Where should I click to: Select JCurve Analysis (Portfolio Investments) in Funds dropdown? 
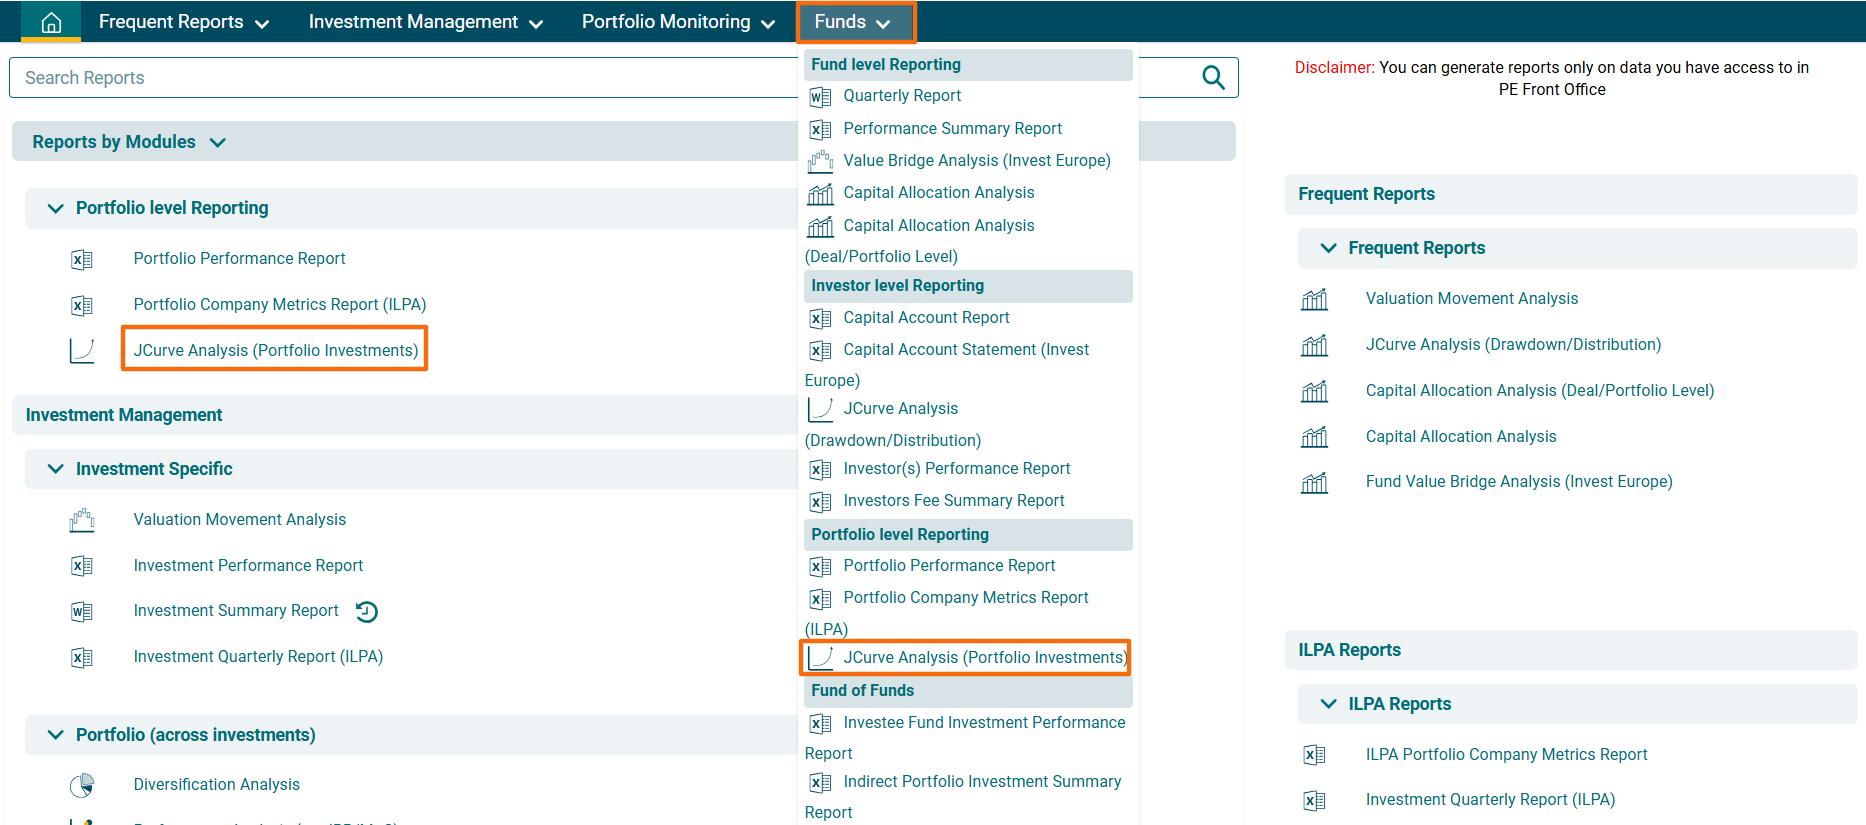pos(984,658)
